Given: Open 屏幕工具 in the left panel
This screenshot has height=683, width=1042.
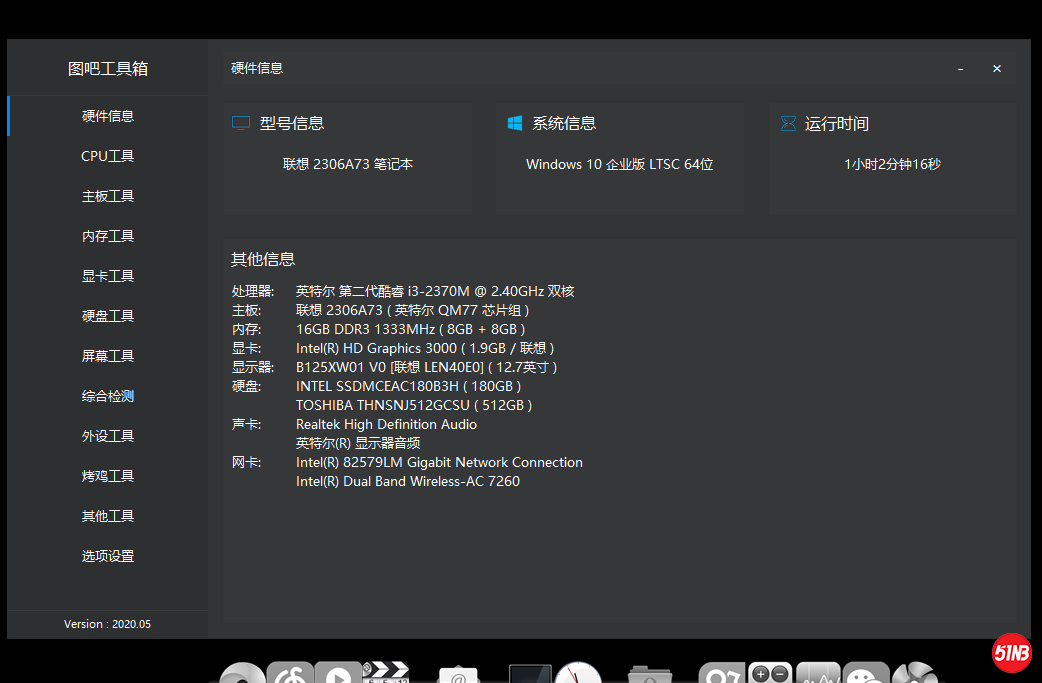Looking at the screenshot, I should [x=108, y=356].
